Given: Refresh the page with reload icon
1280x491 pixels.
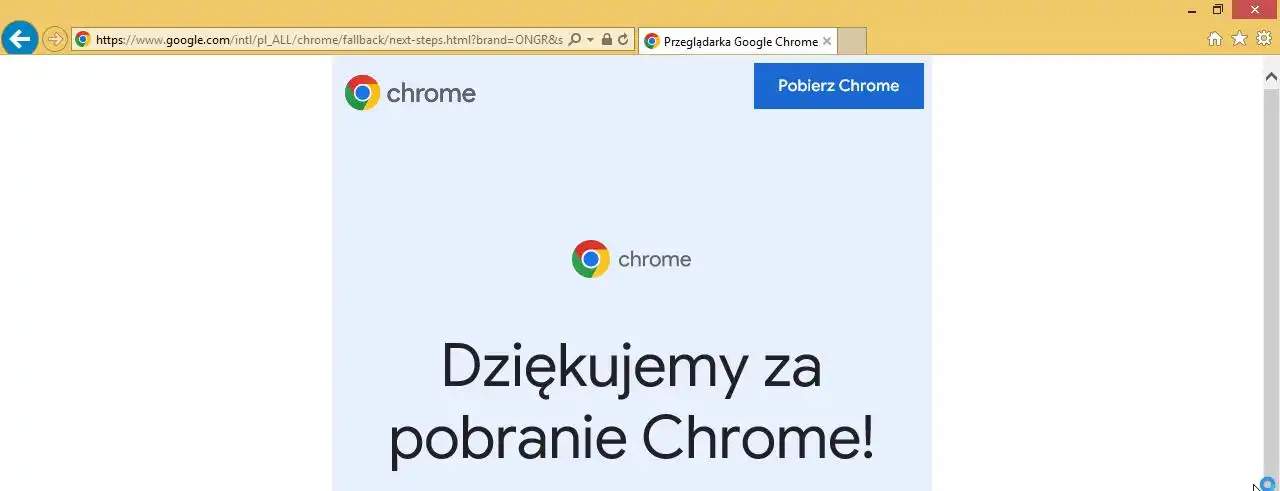Looking at the screenshot, I should coord(623,40).
